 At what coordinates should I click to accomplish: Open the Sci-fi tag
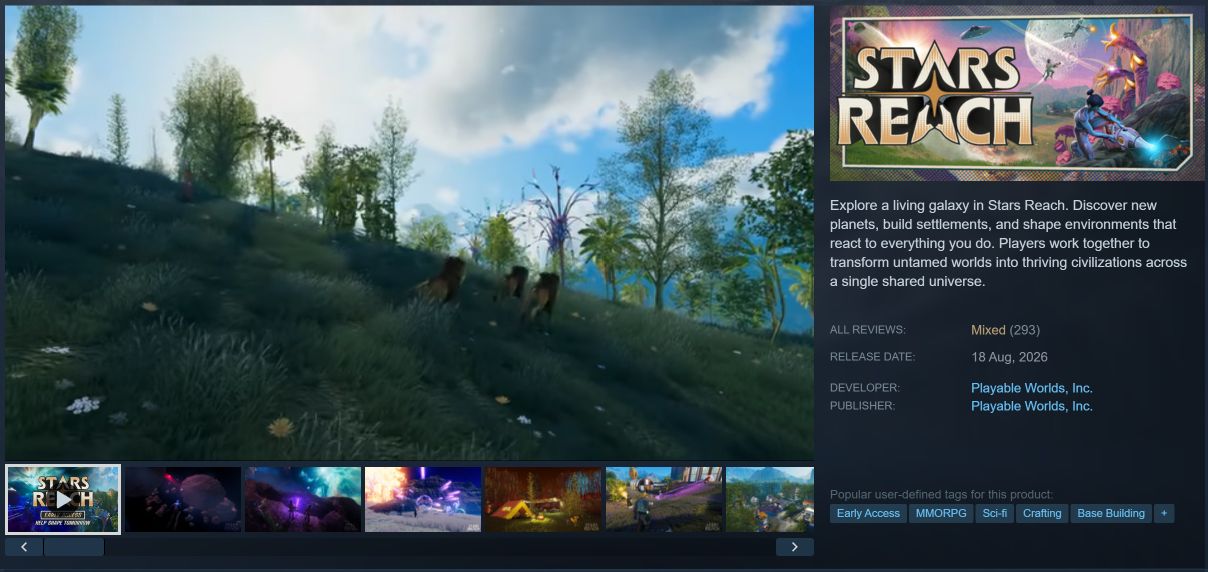(x=995, y=513)
